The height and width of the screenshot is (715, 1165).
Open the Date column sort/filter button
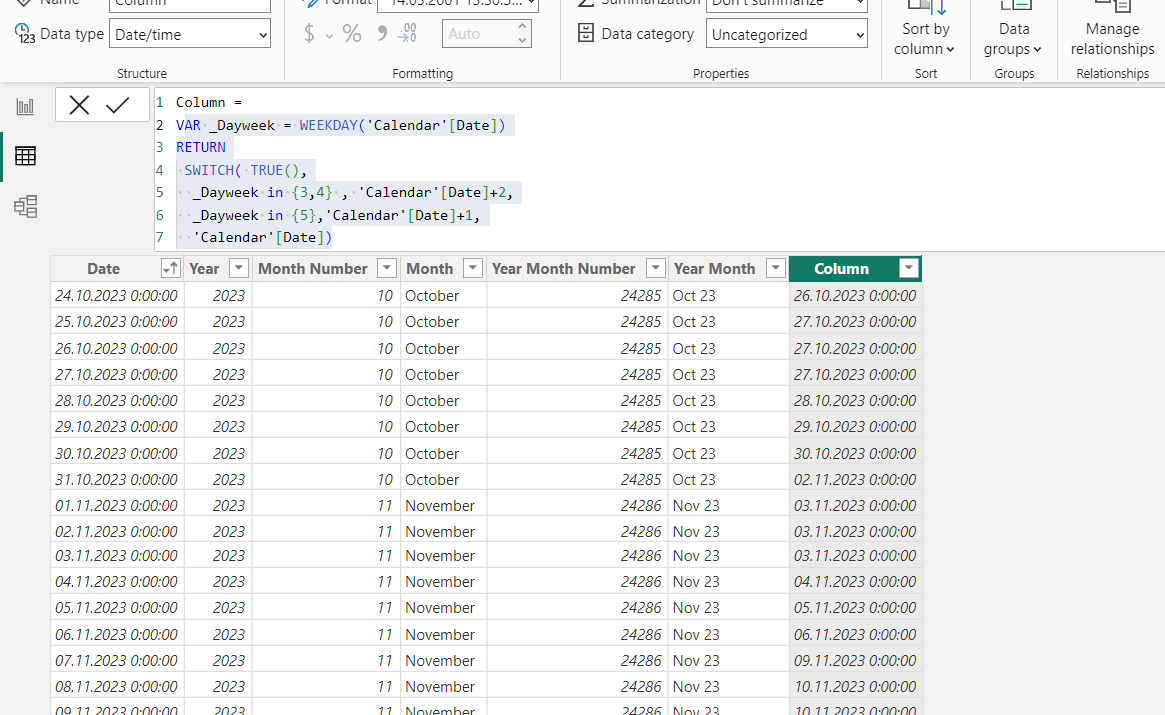click(170, 268)
